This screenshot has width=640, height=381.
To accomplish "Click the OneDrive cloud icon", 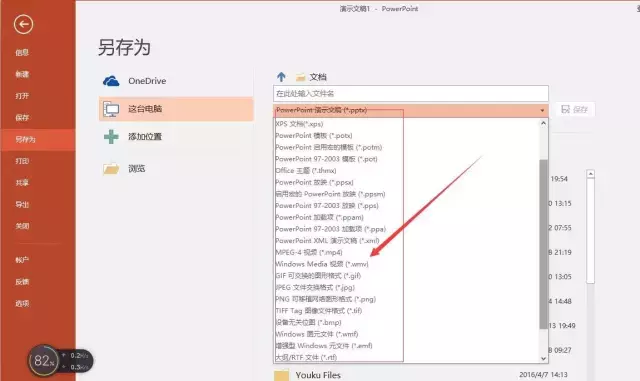I will [111, 81].
